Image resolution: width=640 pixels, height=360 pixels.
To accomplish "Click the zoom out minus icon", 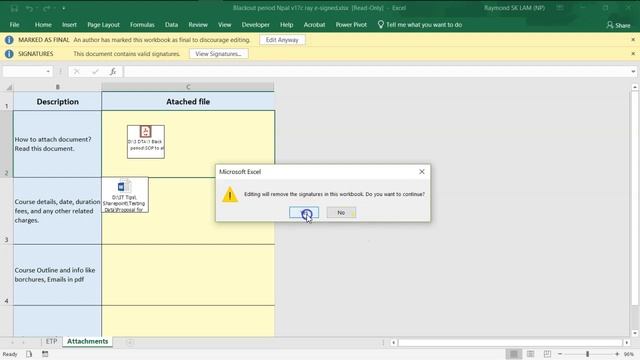I will click(x=560, y=354).
